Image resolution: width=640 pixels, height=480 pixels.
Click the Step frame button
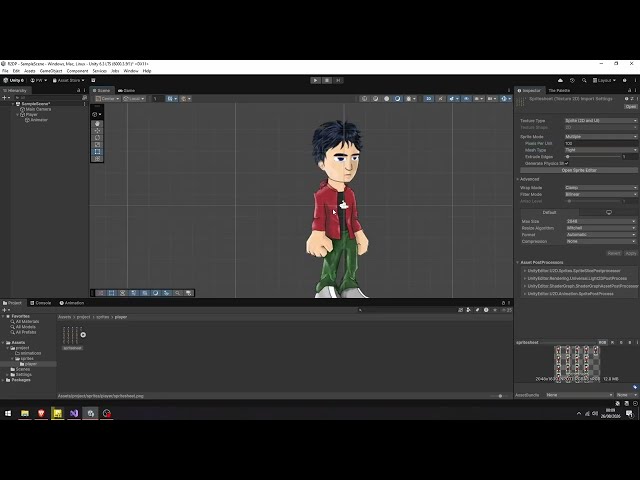[338, 80]
